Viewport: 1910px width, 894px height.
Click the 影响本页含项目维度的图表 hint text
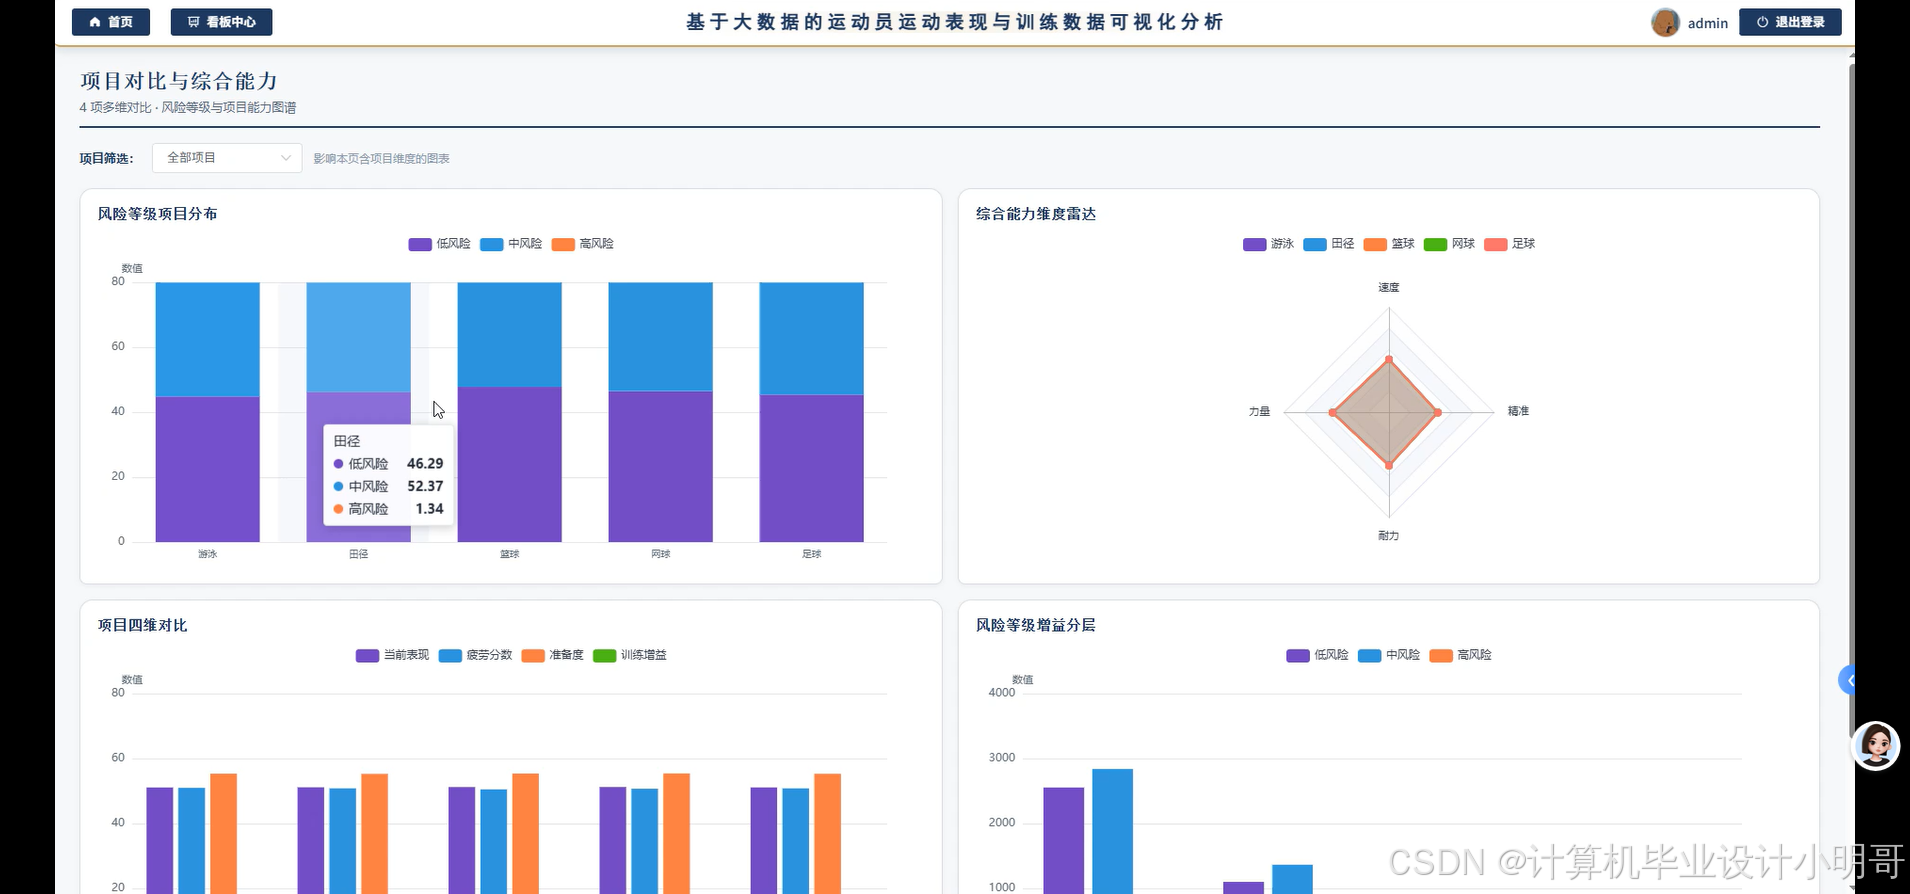coord(381,159)
